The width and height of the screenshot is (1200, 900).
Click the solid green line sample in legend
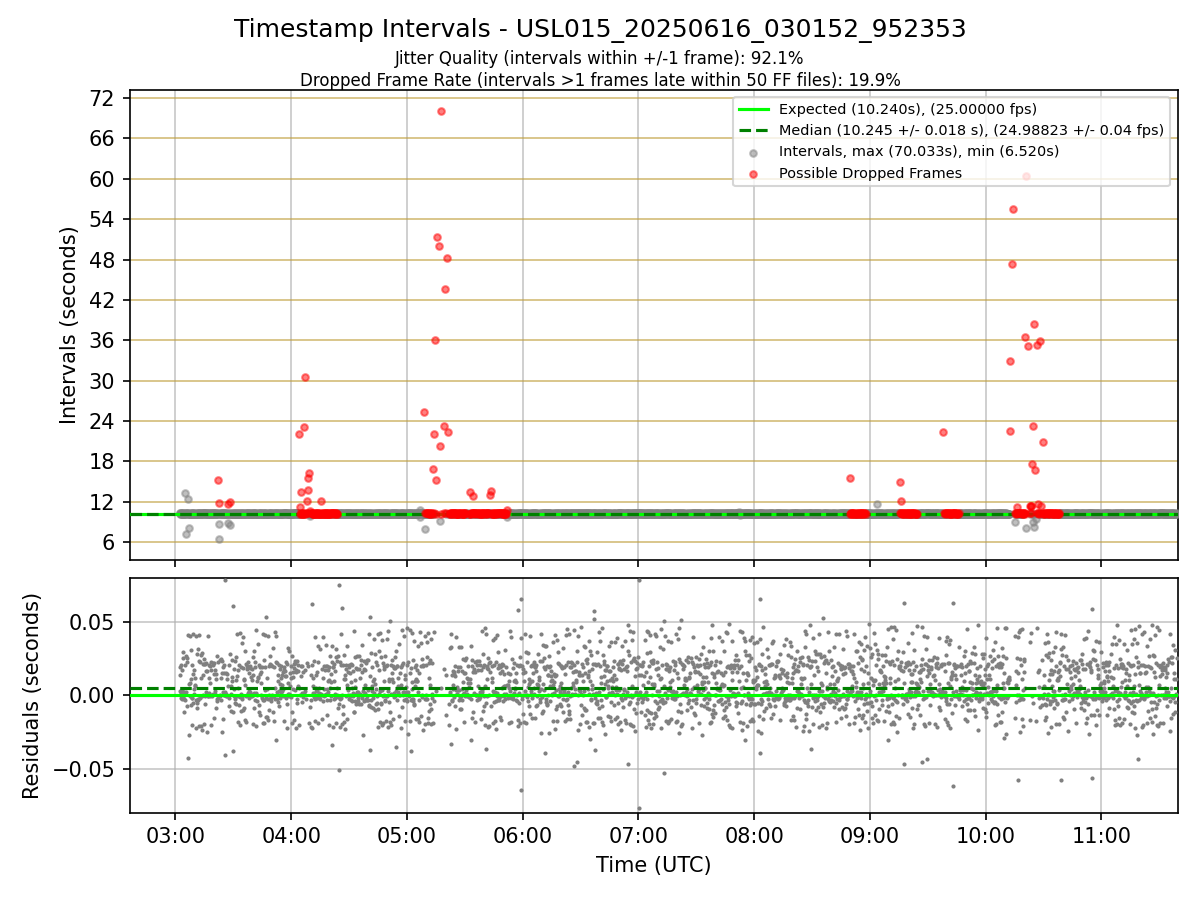coord(754,109)
